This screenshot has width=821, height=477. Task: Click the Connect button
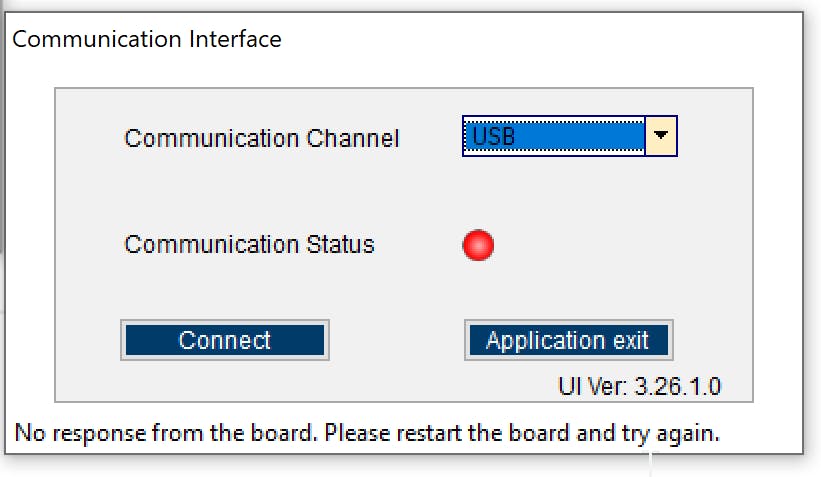pyautogui.click(x=224, y=340)
